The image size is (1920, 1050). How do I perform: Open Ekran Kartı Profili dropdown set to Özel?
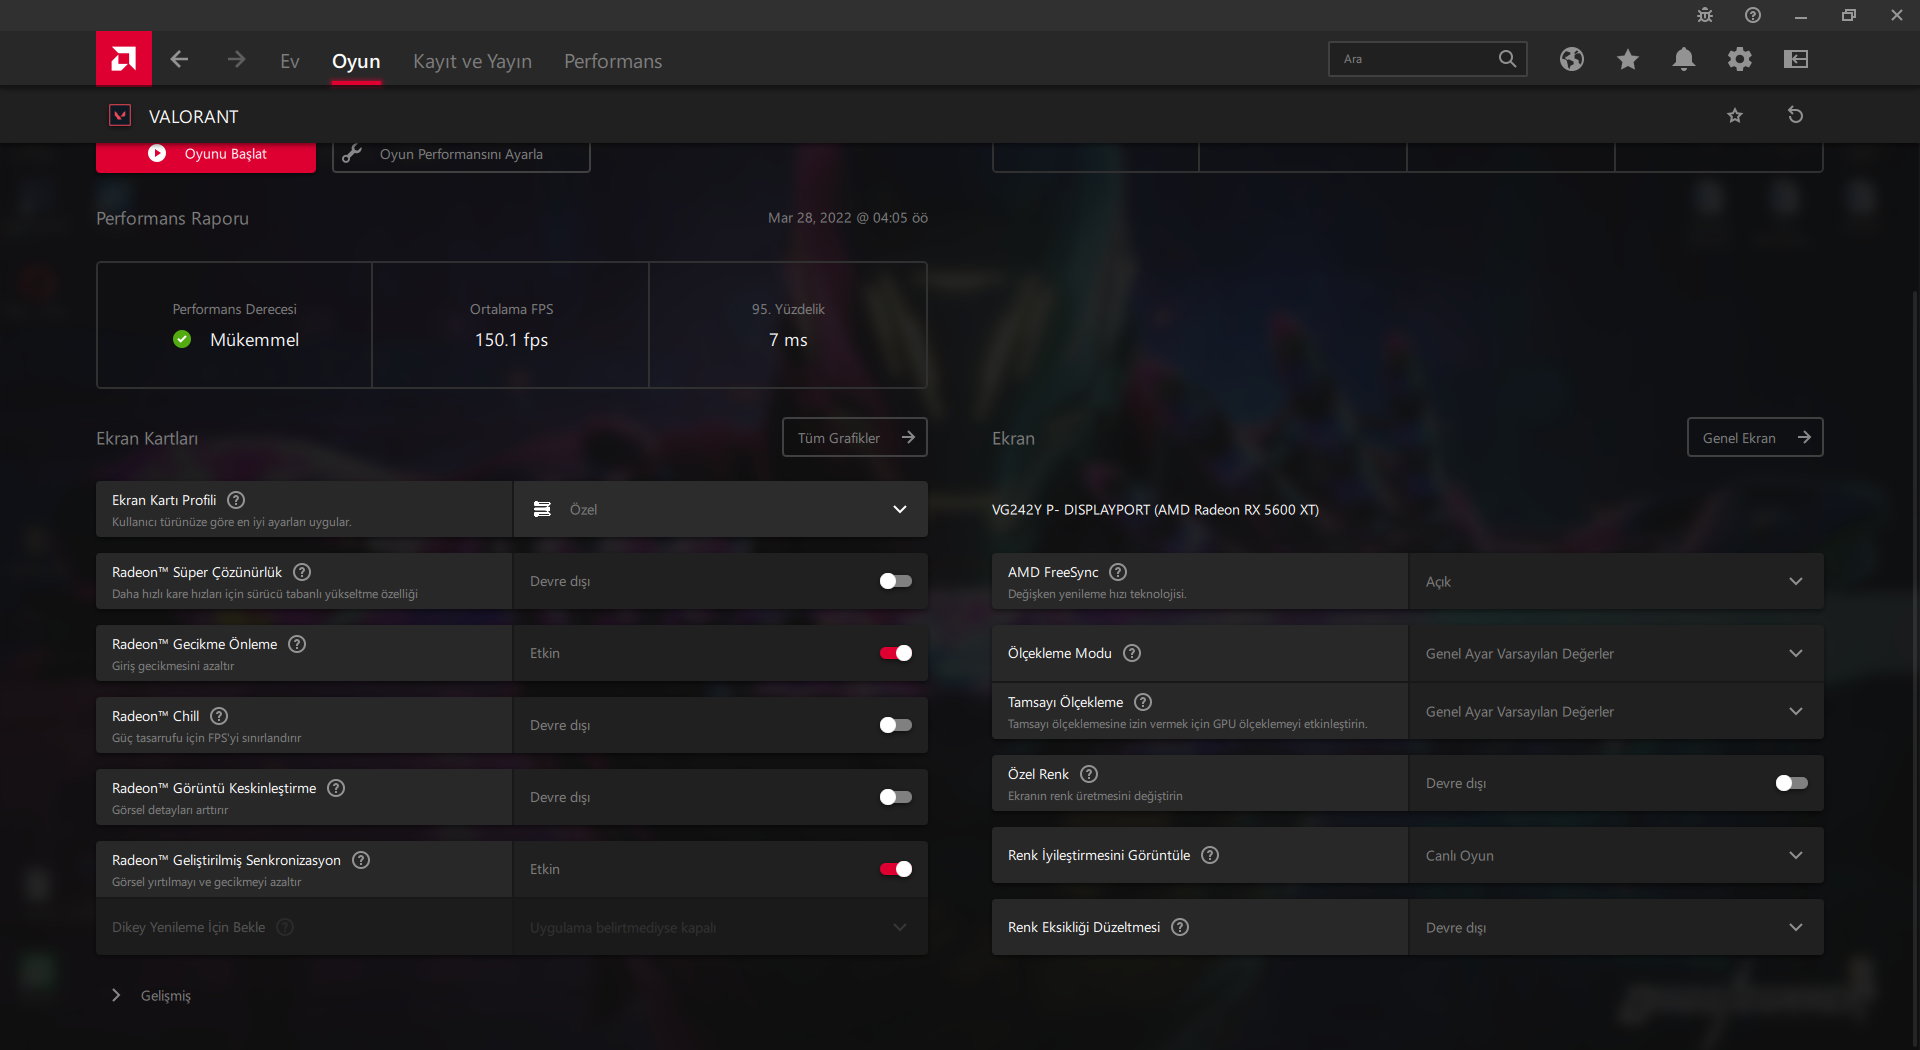click(x=720, y=509)
